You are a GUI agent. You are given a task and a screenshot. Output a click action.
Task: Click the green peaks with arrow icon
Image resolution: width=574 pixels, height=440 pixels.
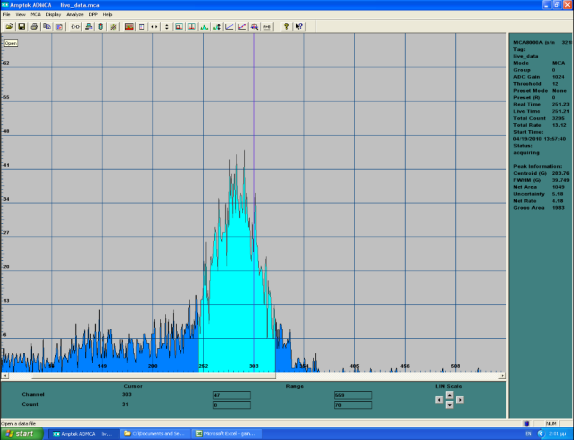click(217, 27)
